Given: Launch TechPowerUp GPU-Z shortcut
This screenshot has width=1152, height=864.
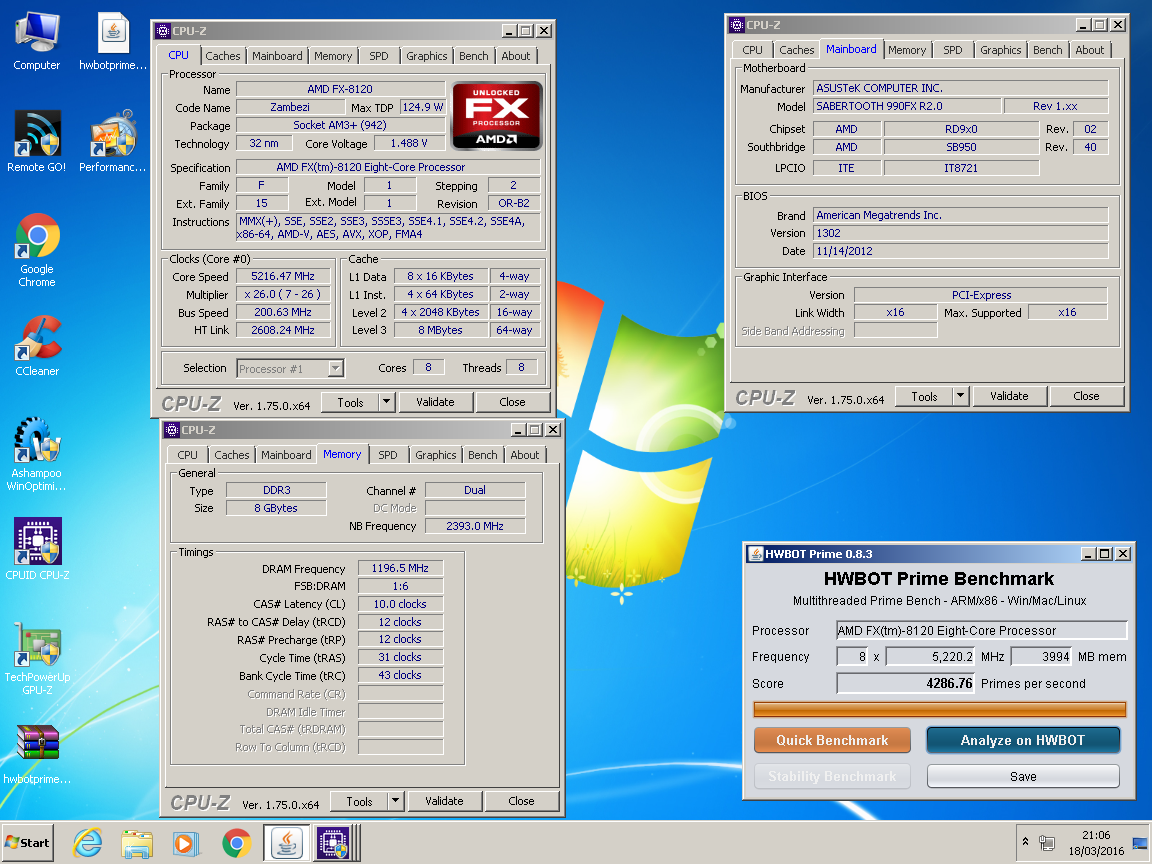Looking at the screenshot, I should click(37, 658).
